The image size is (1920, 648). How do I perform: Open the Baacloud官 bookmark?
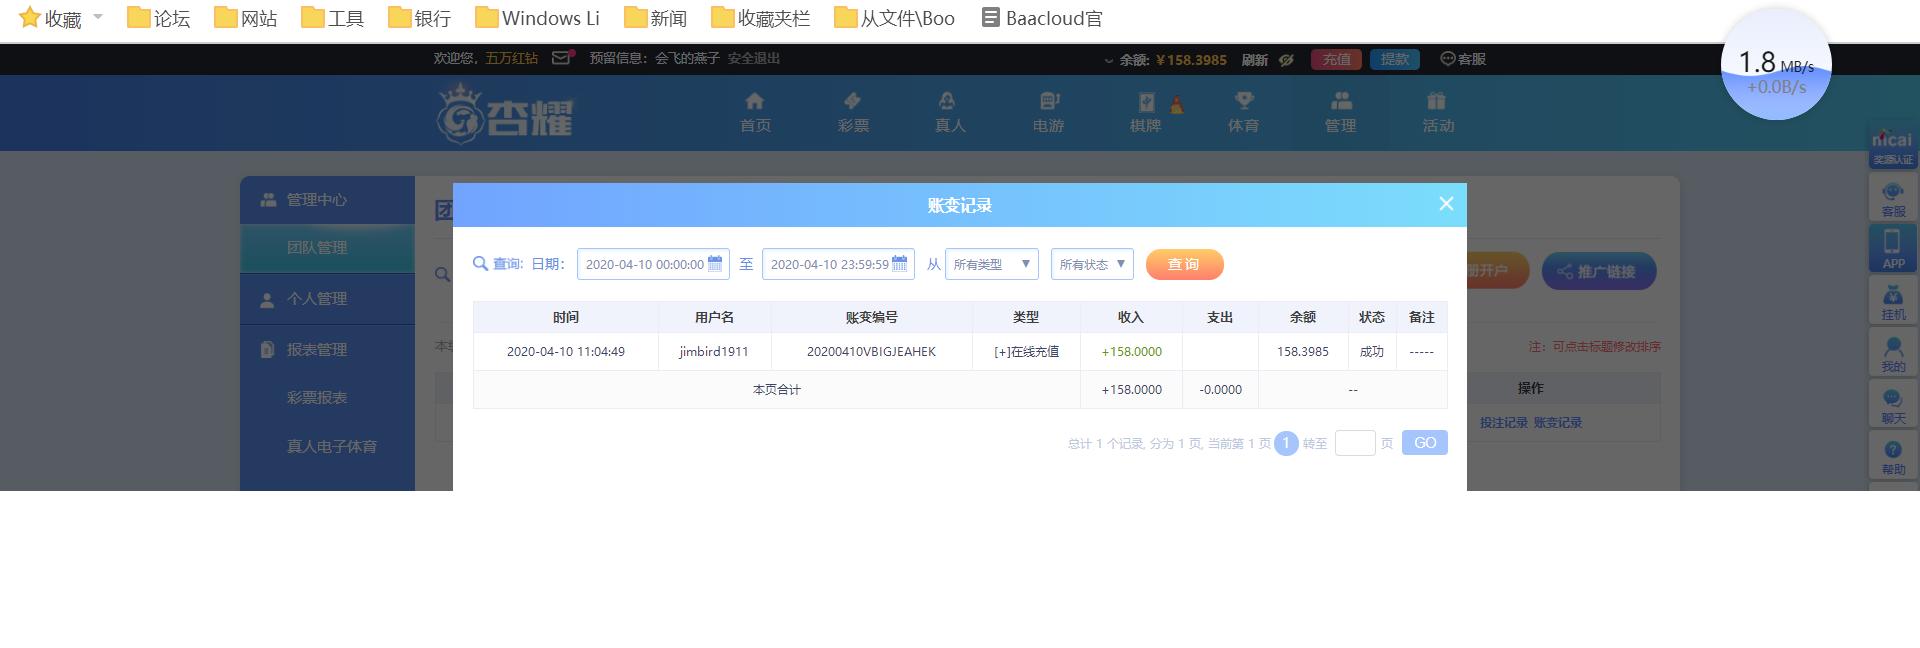1042,18
